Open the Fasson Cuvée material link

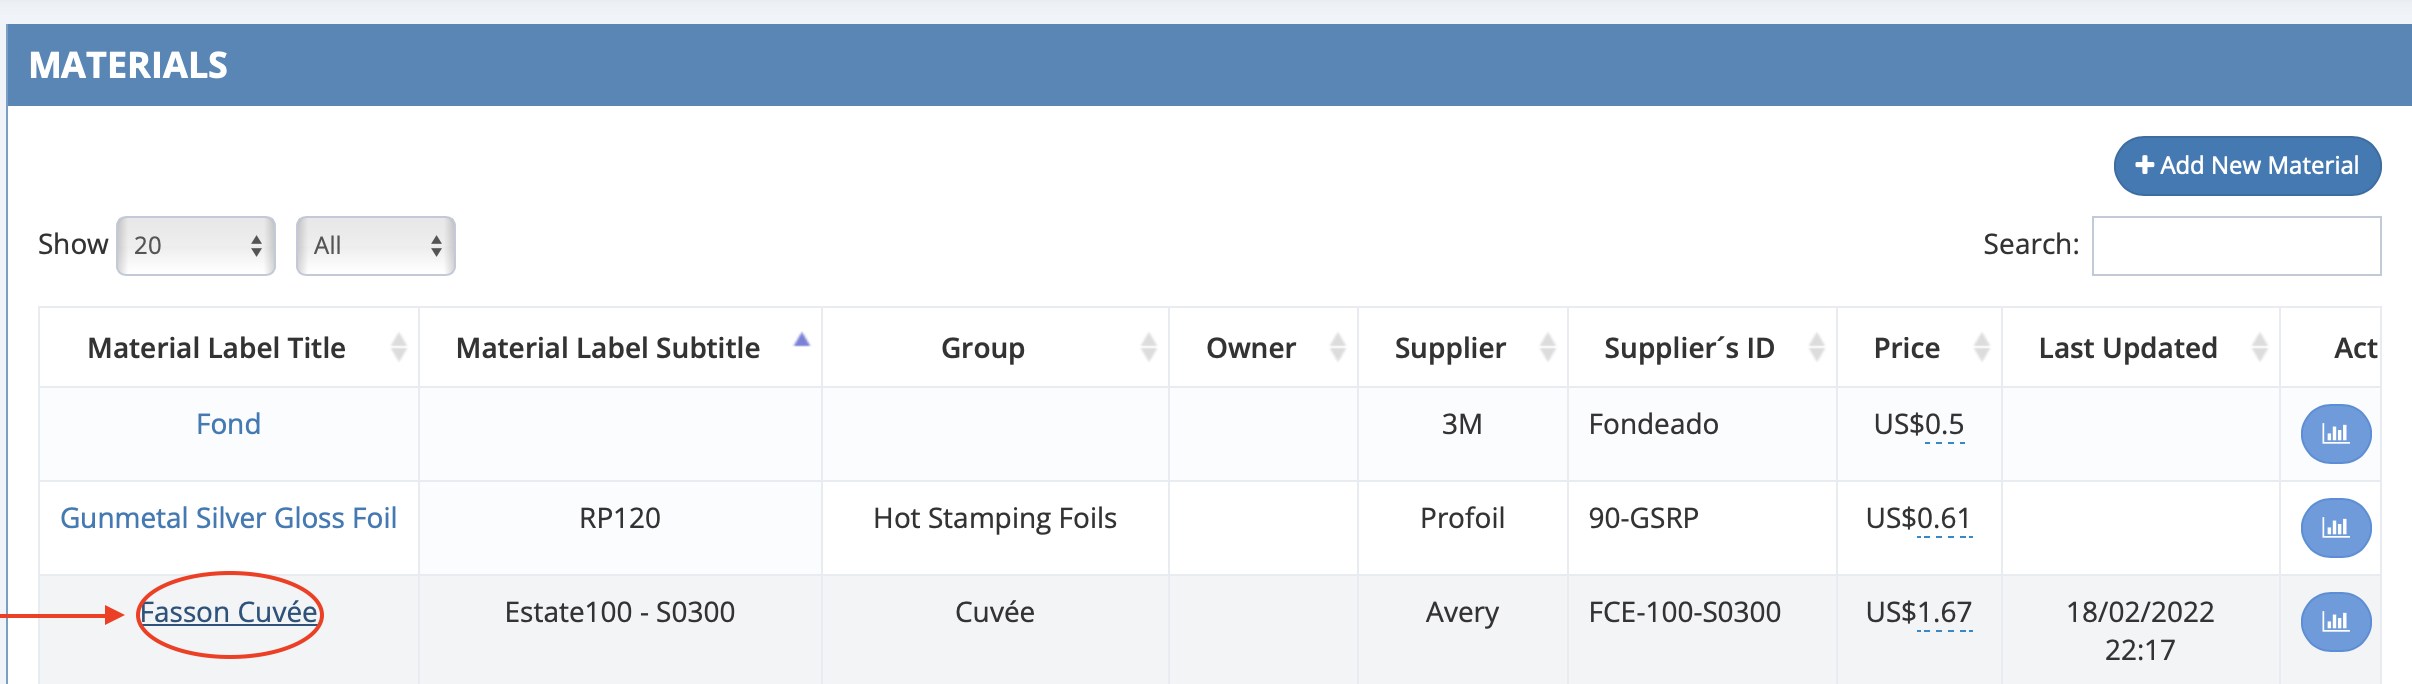coord(229,612)
